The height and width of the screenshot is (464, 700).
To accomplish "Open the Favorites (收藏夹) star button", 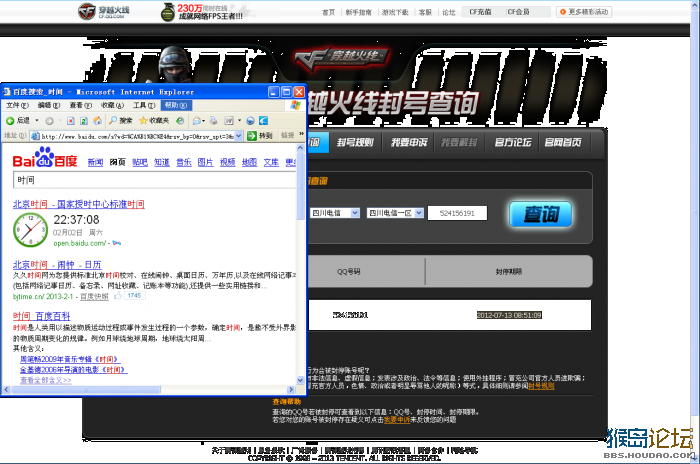I will [154, 121].
